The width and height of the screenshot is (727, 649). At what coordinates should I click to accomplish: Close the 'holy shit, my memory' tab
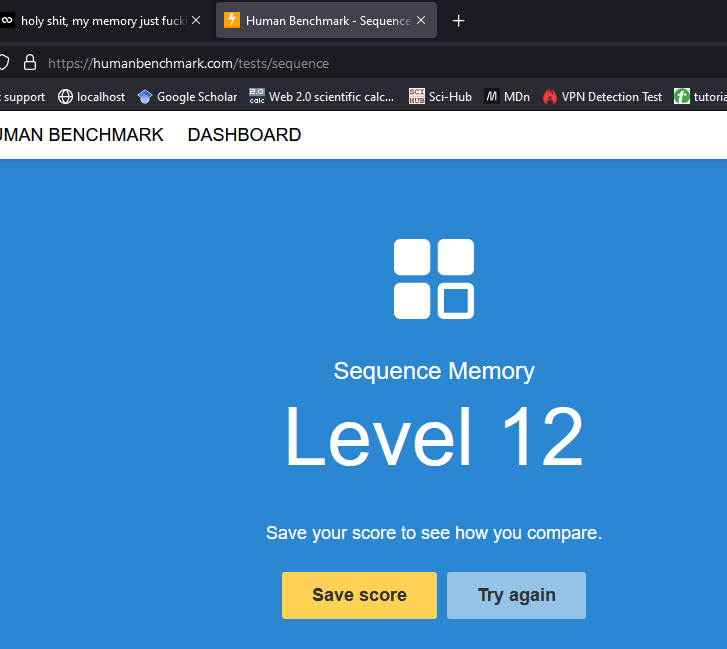196,20
